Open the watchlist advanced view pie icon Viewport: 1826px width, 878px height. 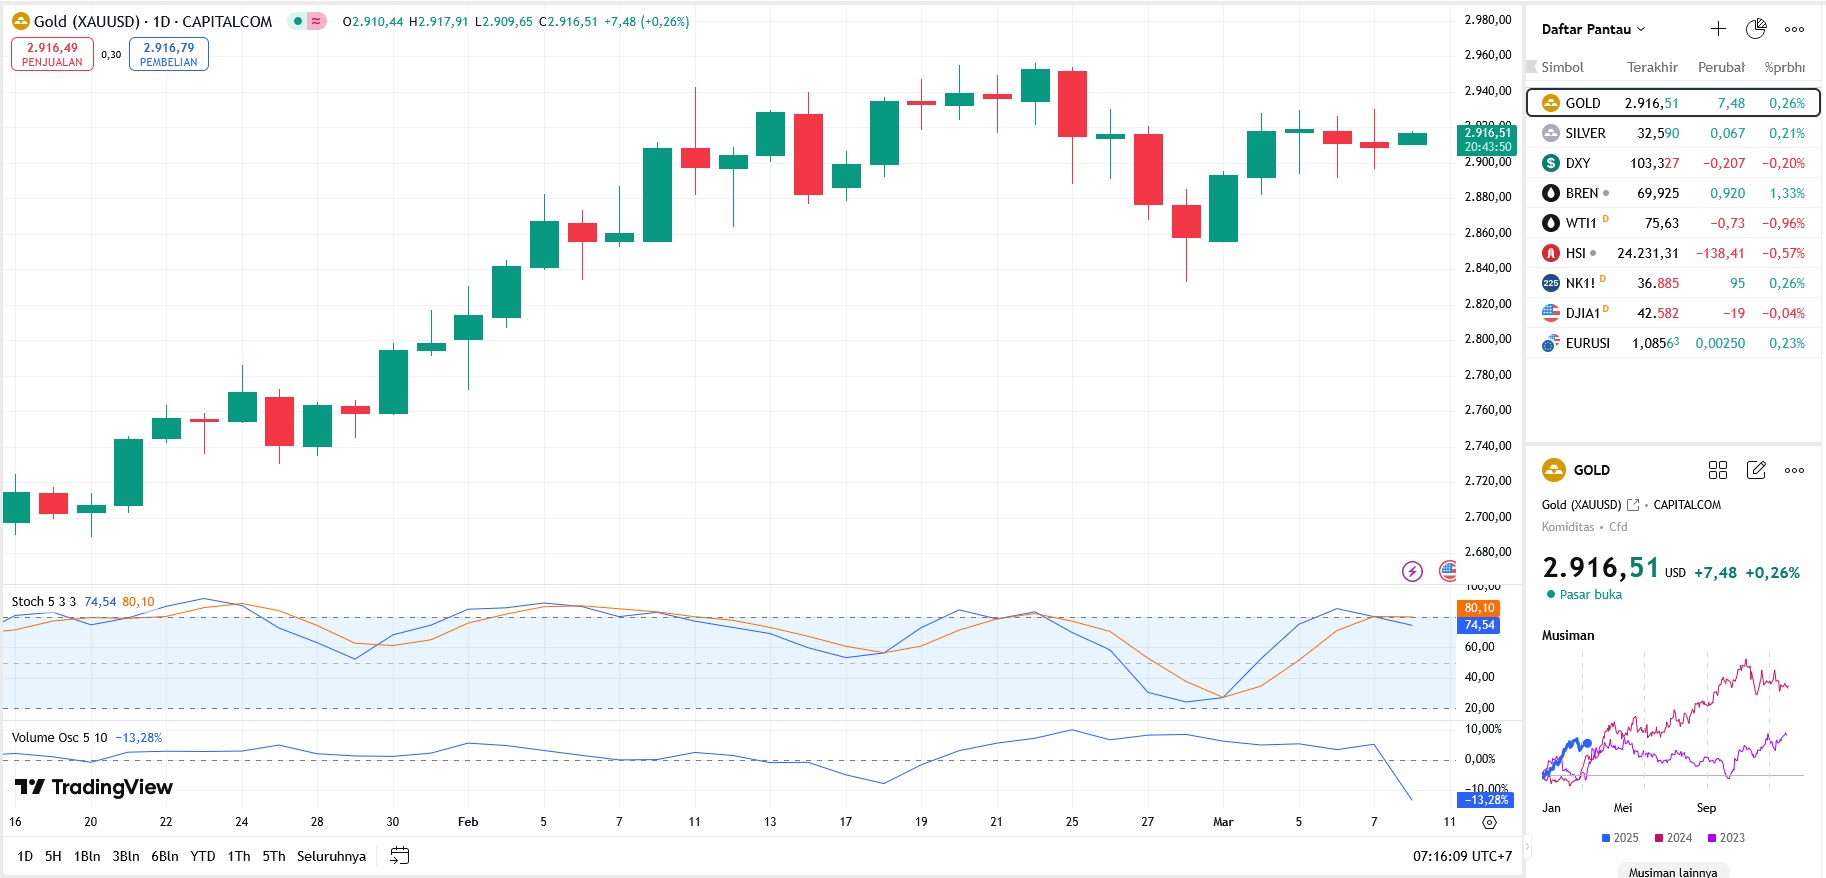pos(1756,29)
